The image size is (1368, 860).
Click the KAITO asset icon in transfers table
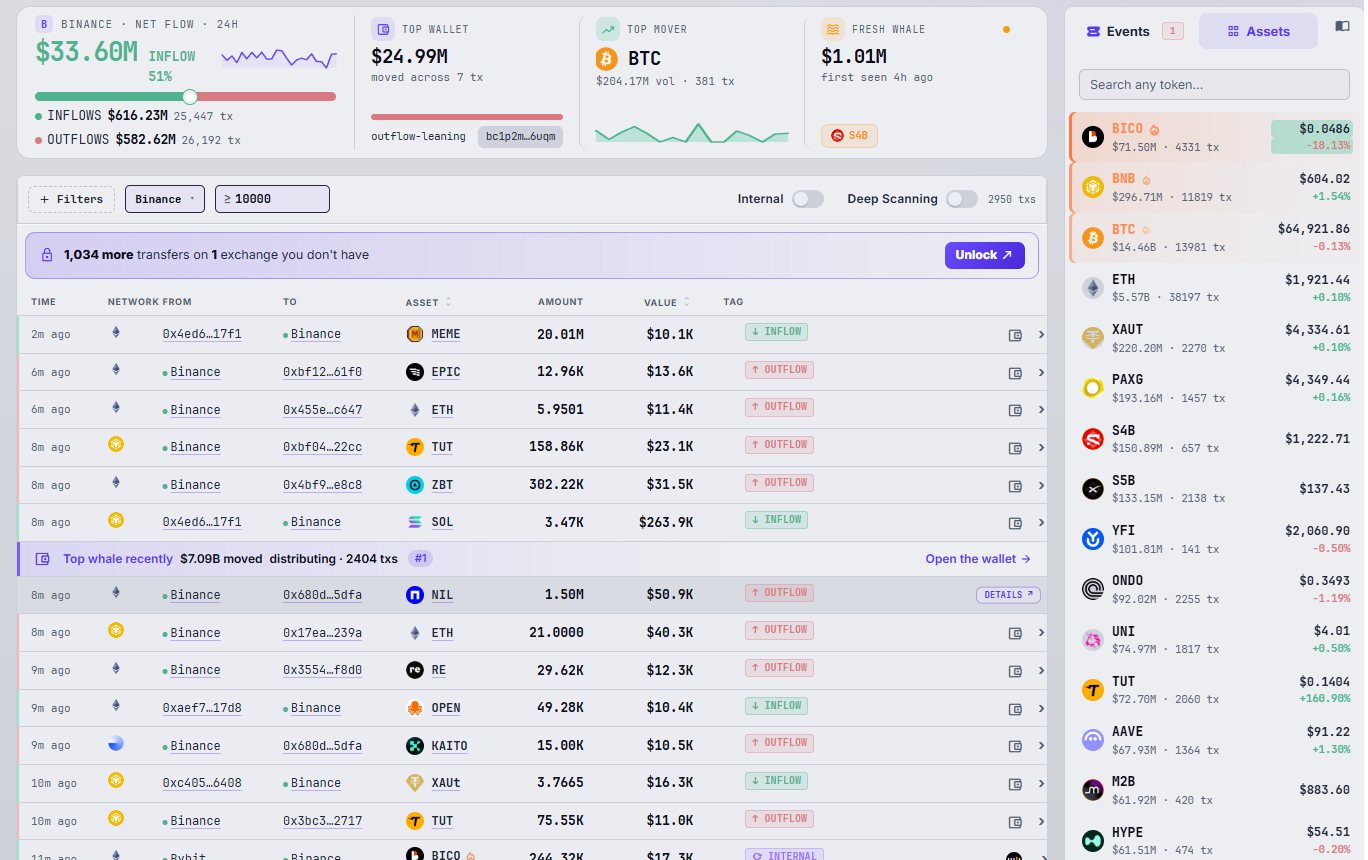[x=415, y=746]
